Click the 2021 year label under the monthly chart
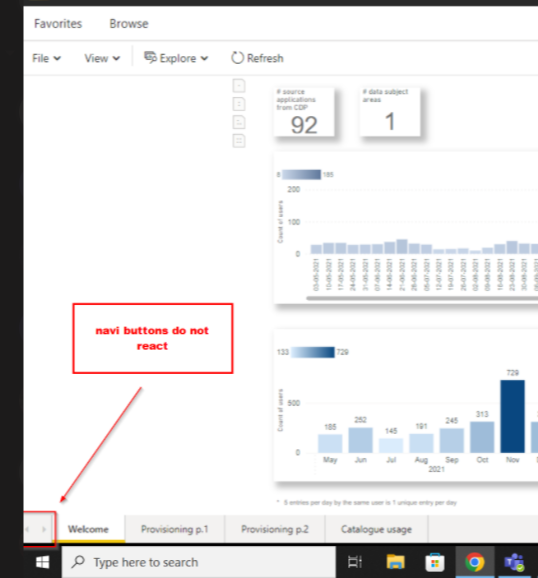Viewport: 538px width, 578px height. click(x=436, y=469)
